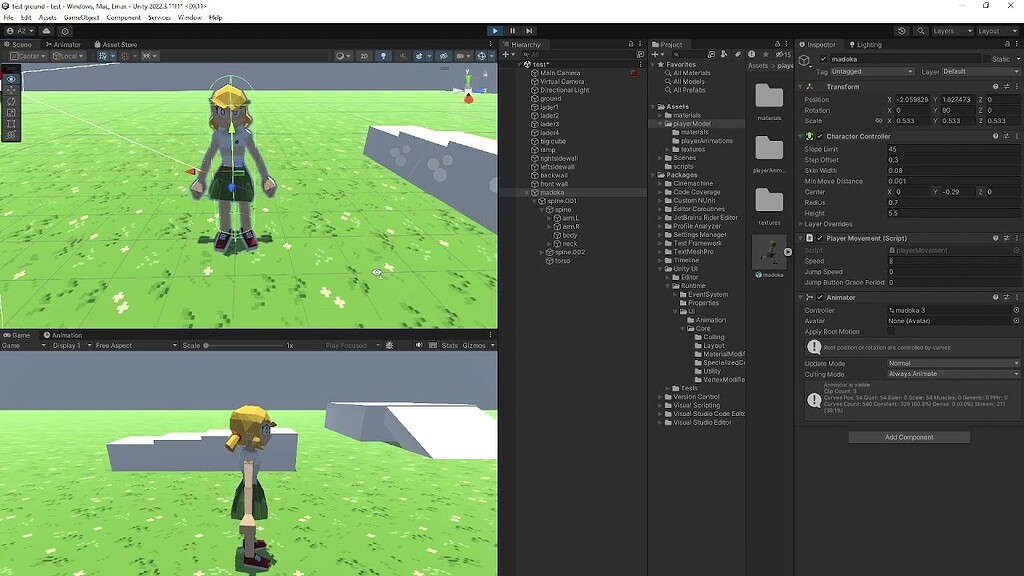Mute game audio in the Game view toolbar
The image size is (1024, 576).
tap(420, 344)
